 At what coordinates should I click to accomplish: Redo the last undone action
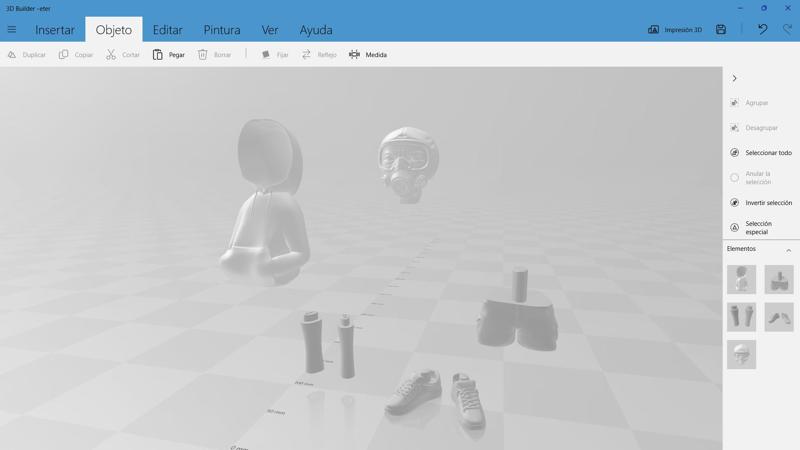point(787,30)
